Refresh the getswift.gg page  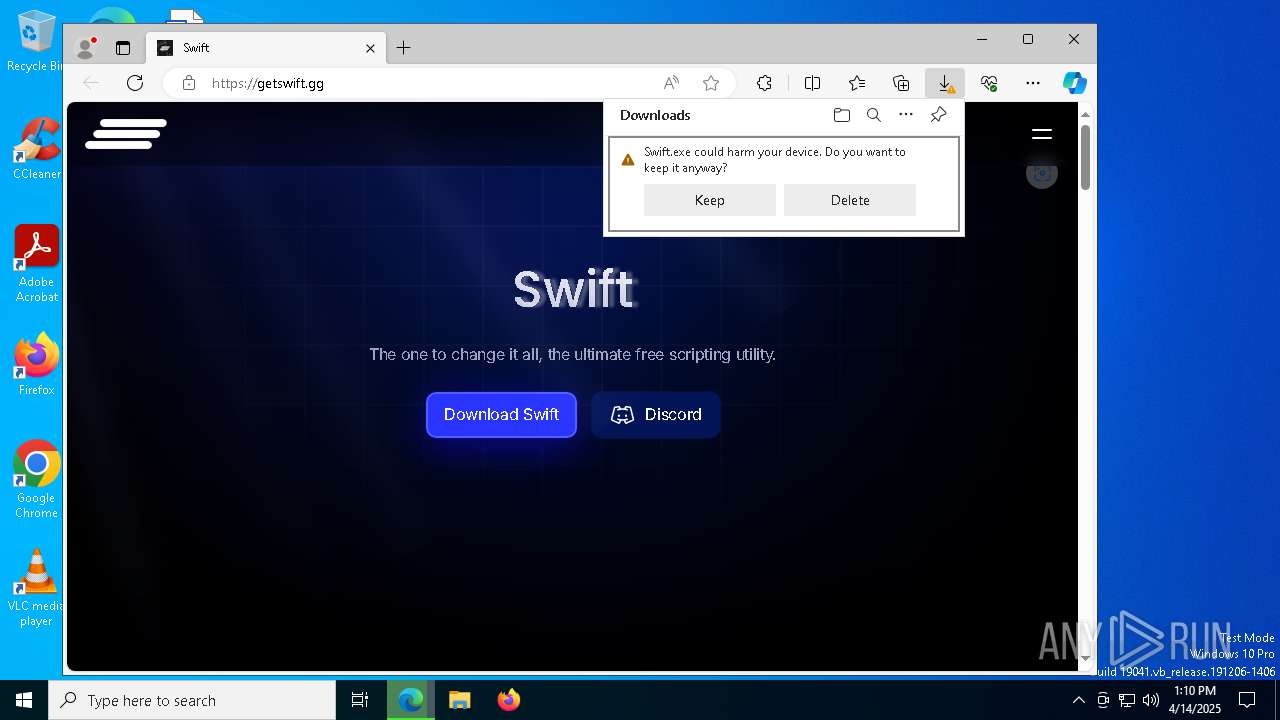tap(135, 83)
